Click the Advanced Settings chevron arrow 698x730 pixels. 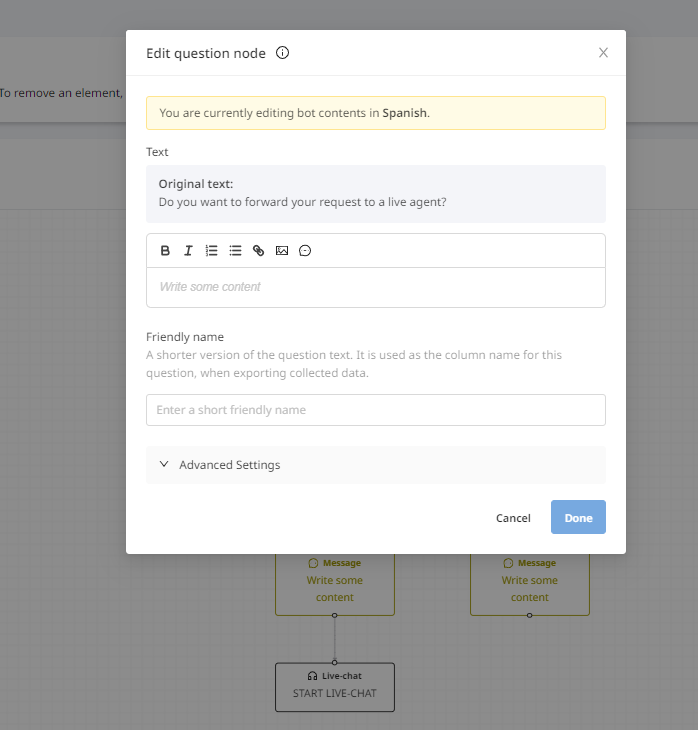pos(164,464)
